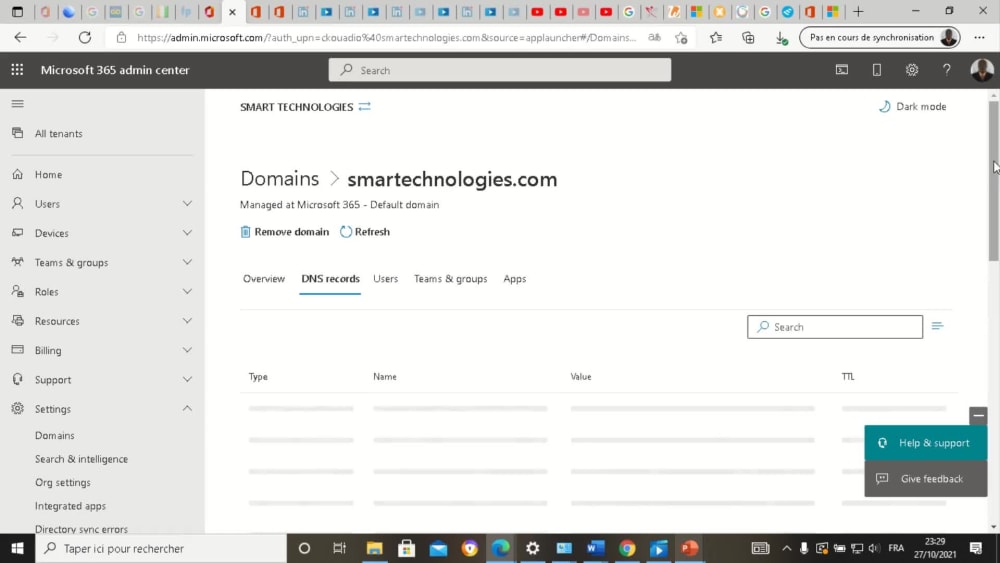Expand the Support menu chevron
The image size is (1000, 563).
click(187, 379)
